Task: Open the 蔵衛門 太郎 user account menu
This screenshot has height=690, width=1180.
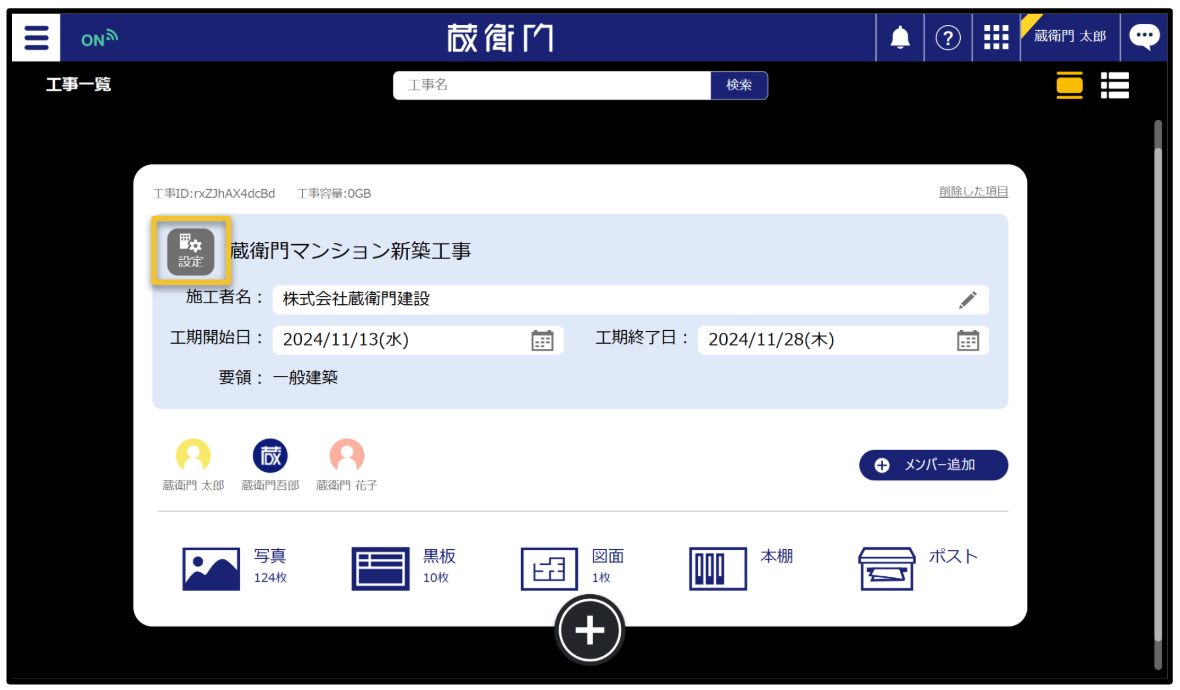Action: pos(1069,37)
